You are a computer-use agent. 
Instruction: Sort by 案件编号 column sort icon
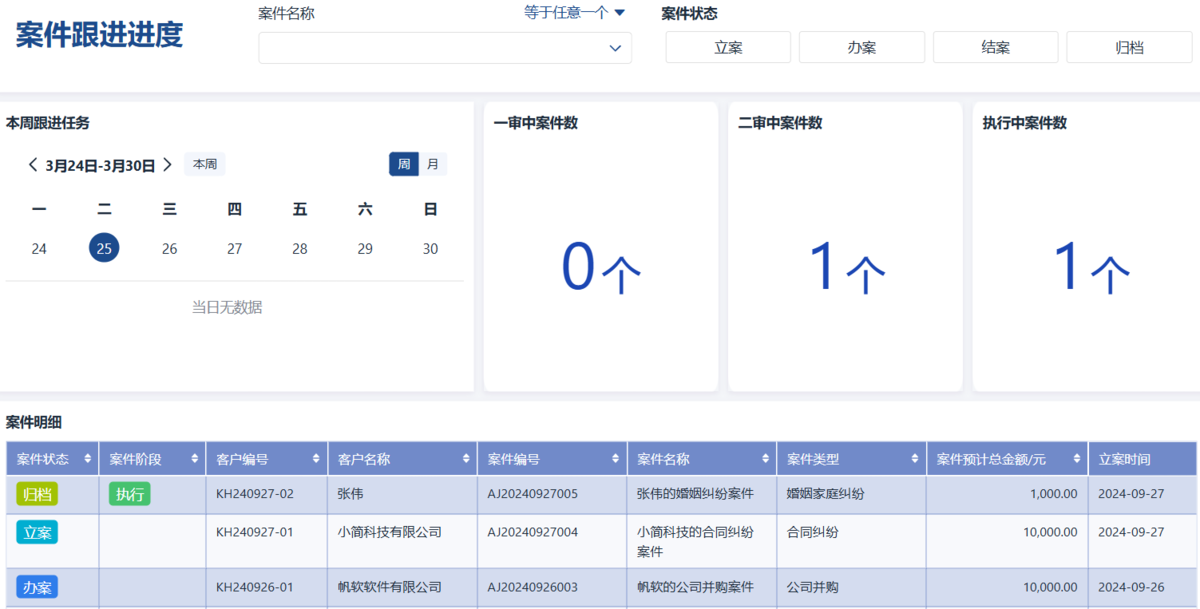pyautogui.click(x=616, y=460)
